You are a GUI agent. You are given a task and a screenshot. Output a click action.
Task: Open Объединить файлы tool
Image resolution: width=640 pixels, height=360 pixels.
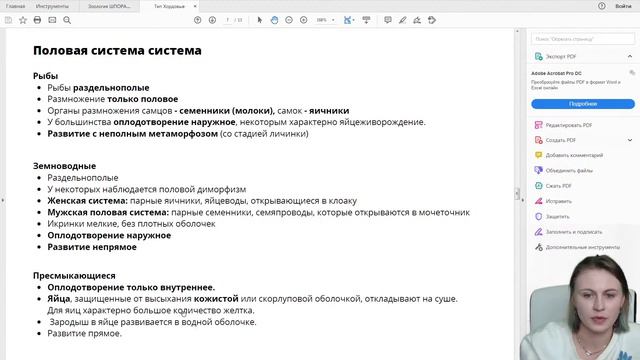click(x=564, y=171)
